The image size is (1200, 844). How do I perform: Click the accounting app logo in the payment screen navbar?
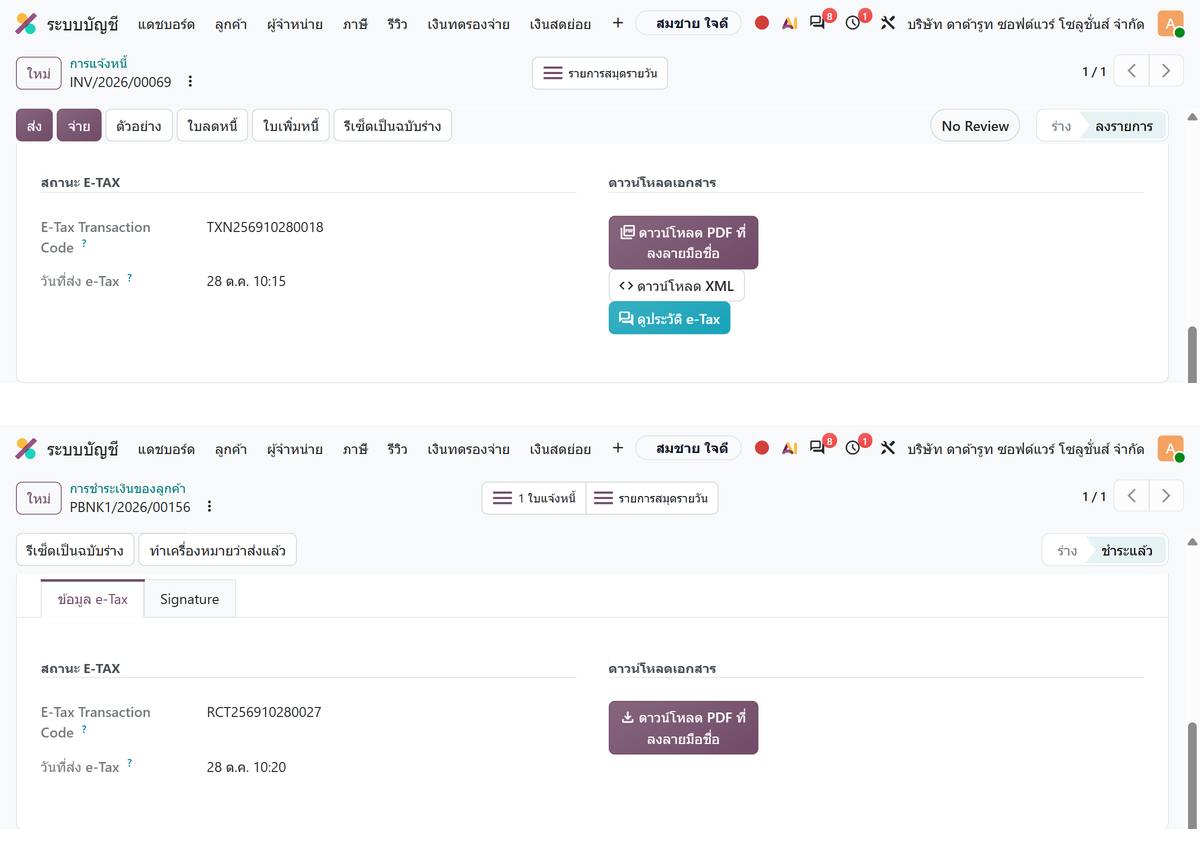click(x=26, y=448)
